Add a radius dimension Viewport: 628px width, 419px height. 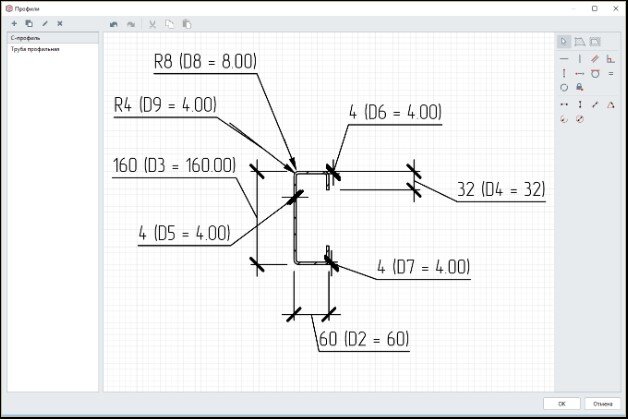click(x=564, y=119)
